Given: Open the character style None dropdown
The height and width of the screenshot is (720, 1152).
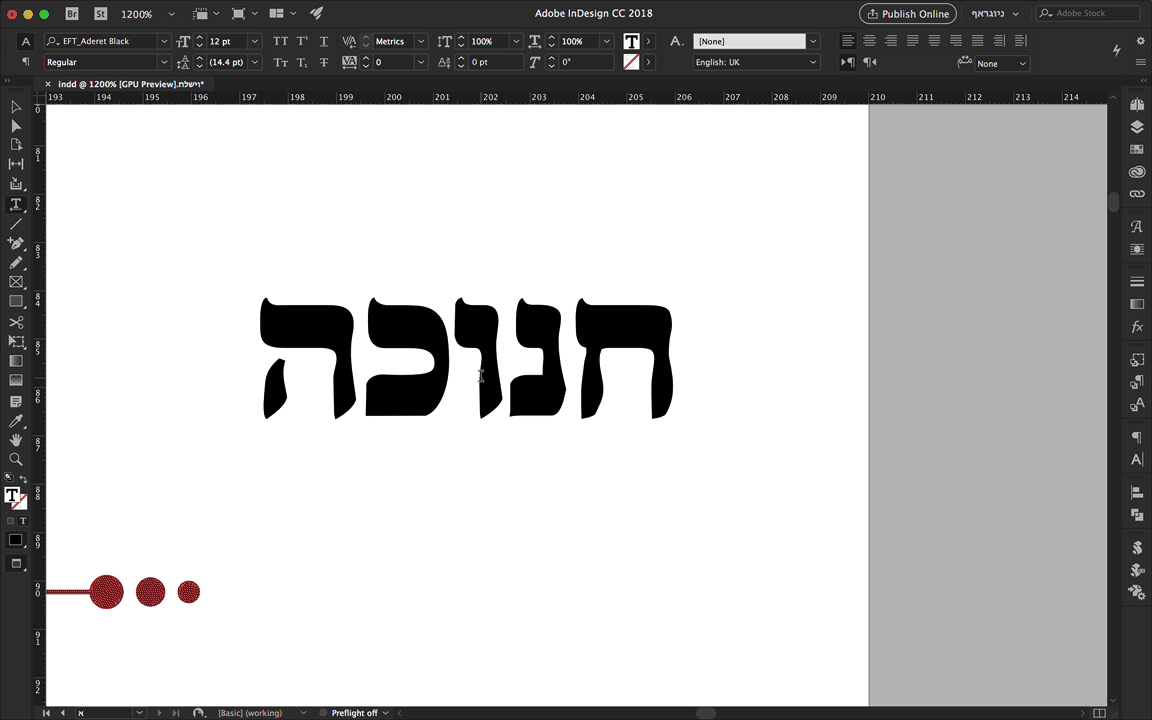Looking at the screenshot, I should (813, 41).
